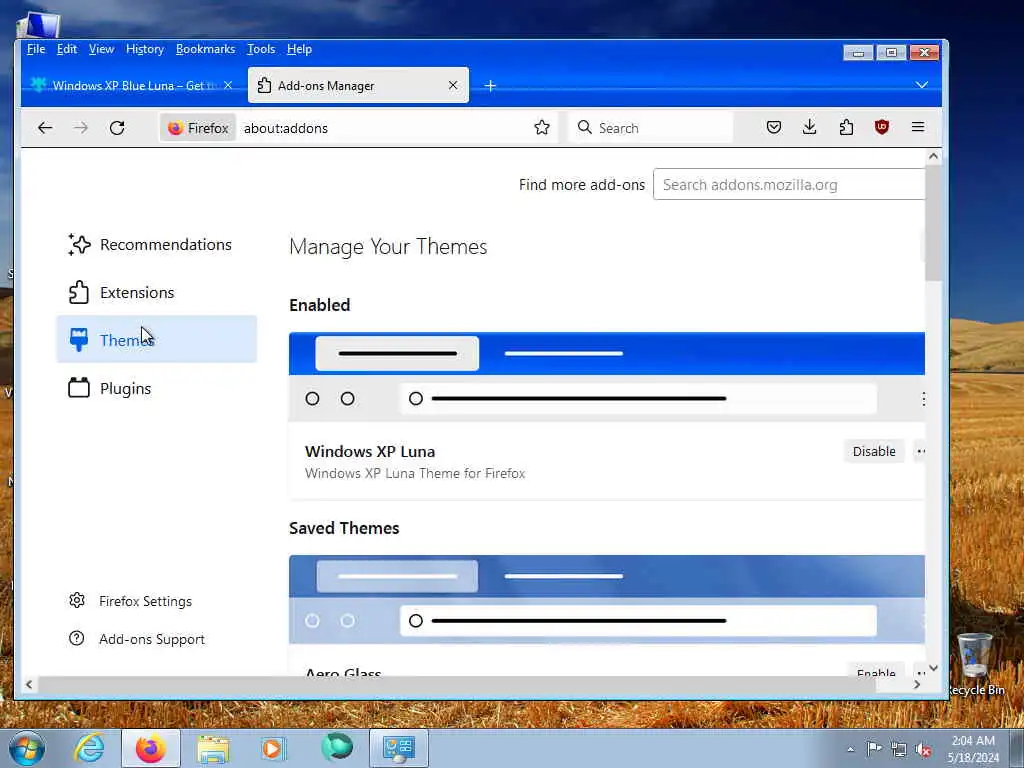The height and width of the screenshot is (768, 1024).
Task: Launch Internet Explorer from the taskbar
Action: 89,748
